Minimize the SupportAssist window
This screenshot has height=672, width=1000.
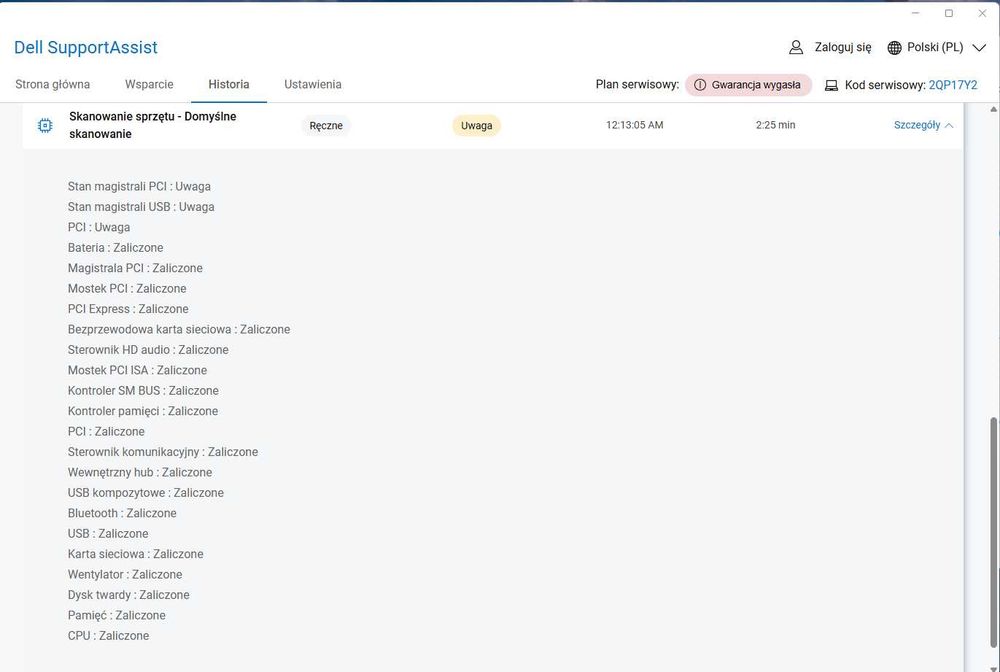(915, 13)
